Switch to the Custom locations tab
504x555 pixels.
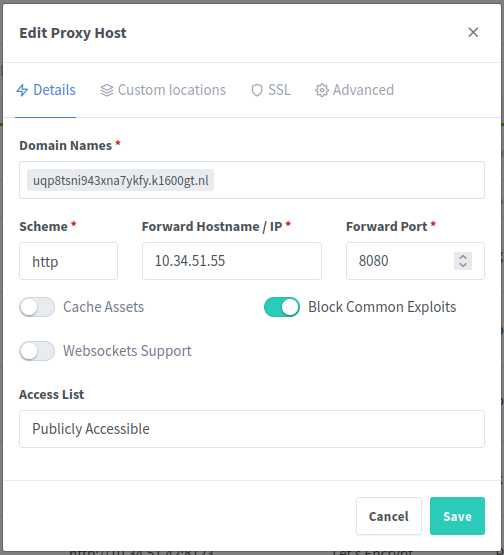[163, 90]
